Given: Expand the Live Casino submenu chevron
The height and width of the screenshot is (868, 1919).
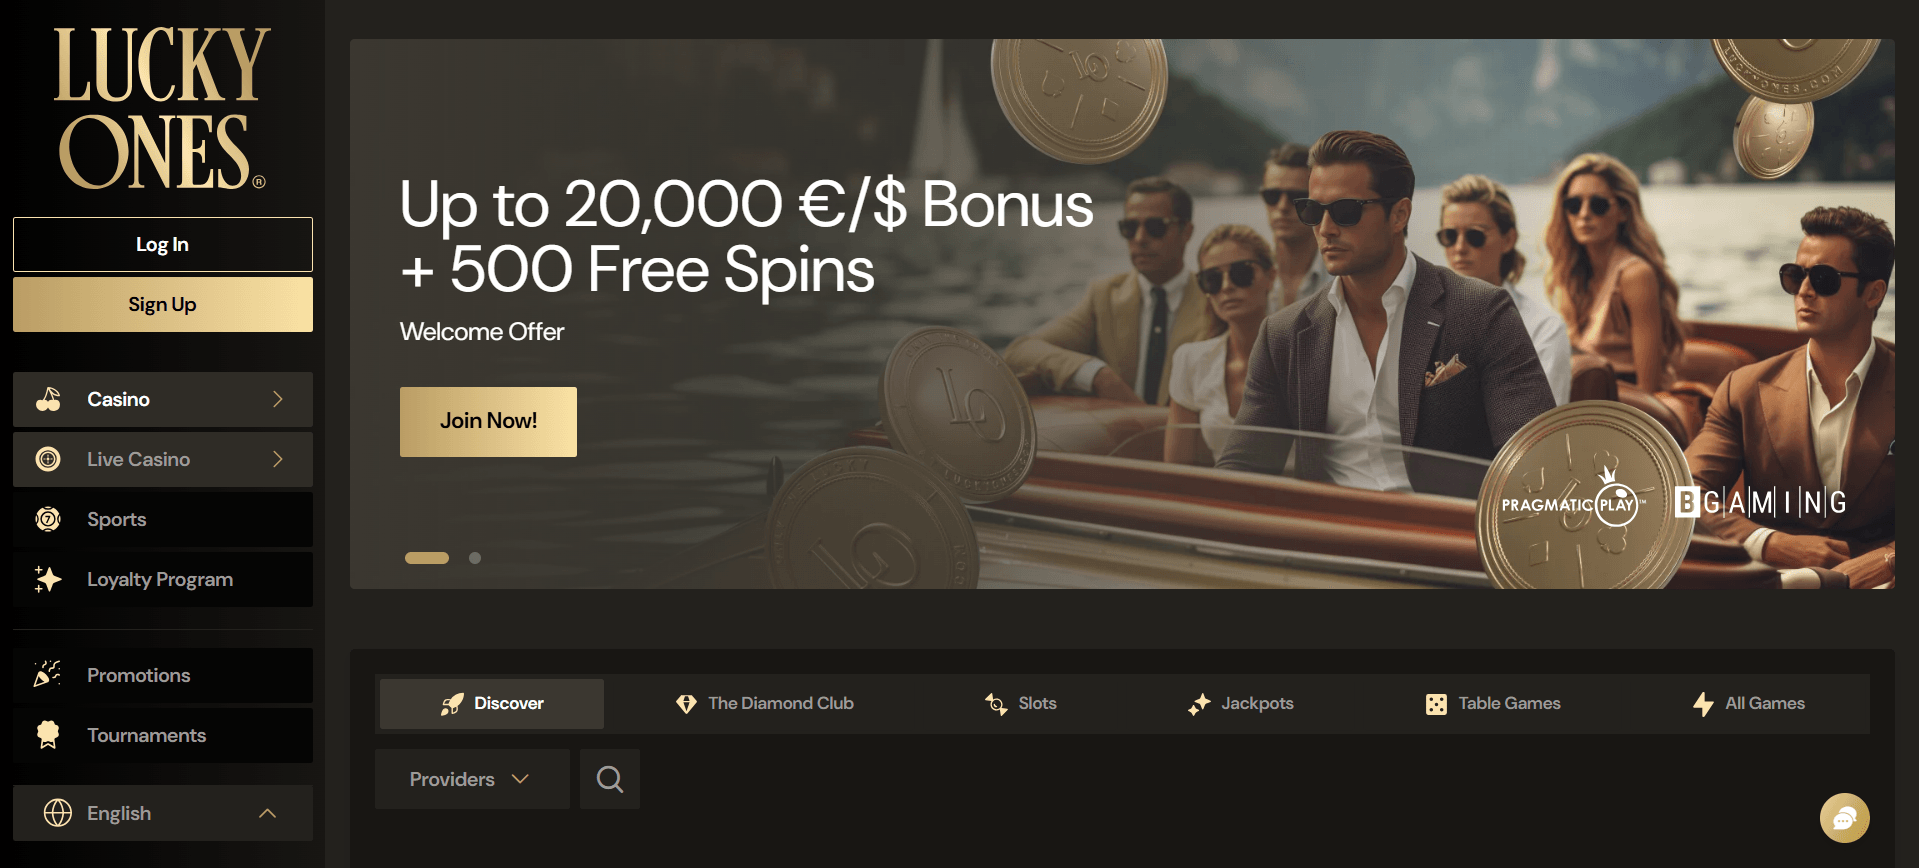Looking at the screenshot, I should pyautogui.click(x=278, y=459).
